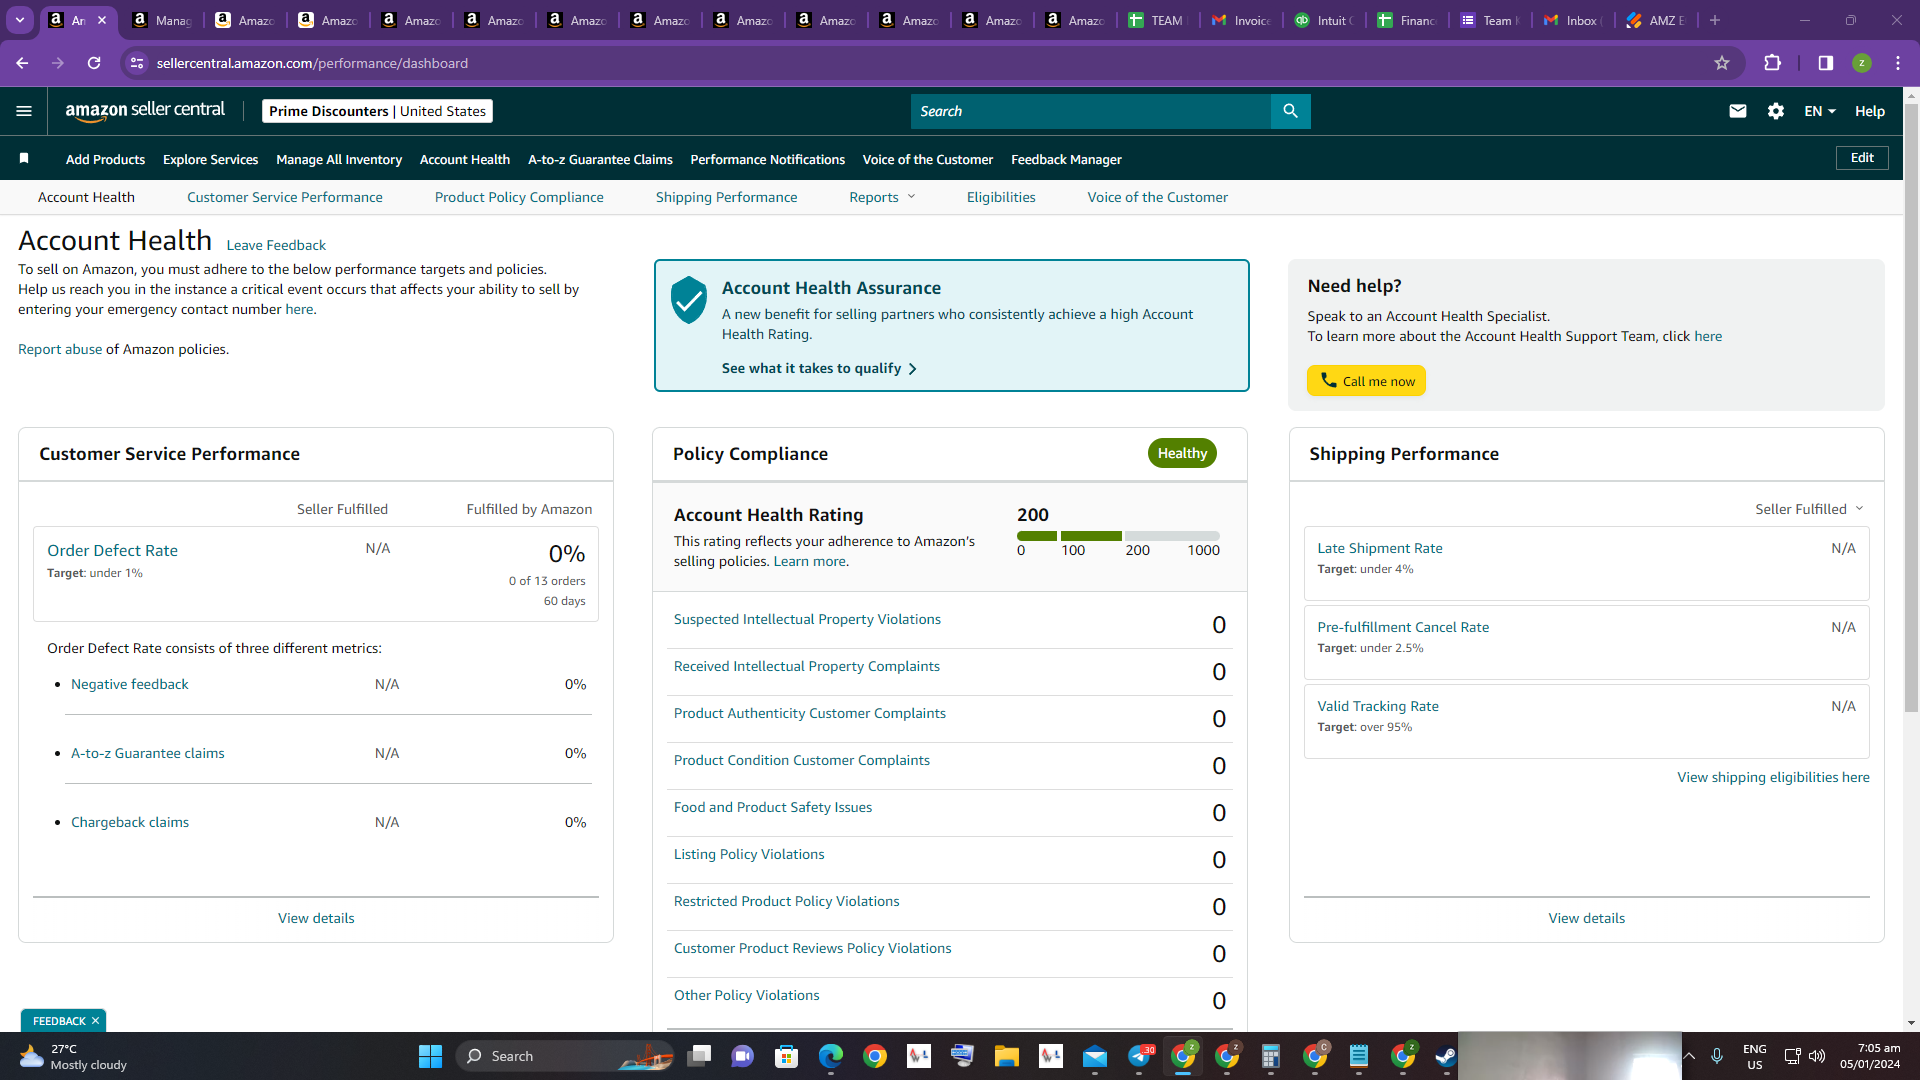The image size is (1920, 1080).
Task: Bookmark this page with the star icon
Action: (x=1722, y=63)
